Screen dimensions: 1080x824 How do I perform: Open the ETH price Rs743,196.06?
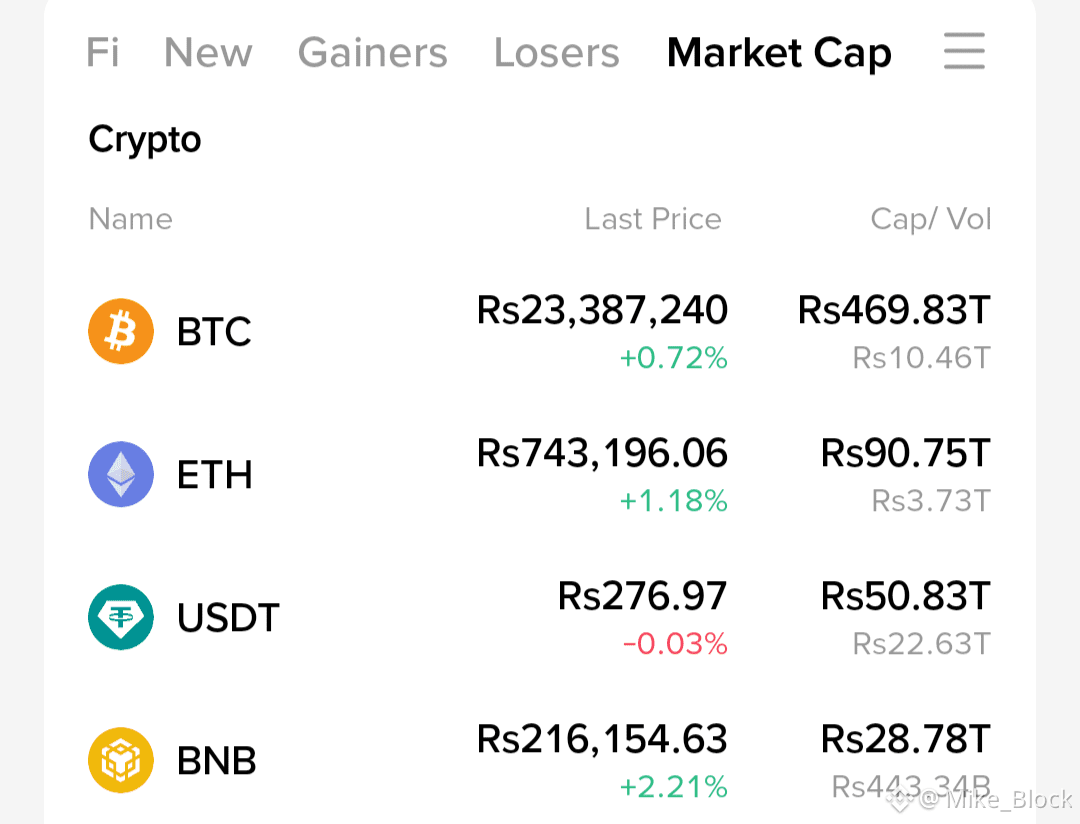603,453
